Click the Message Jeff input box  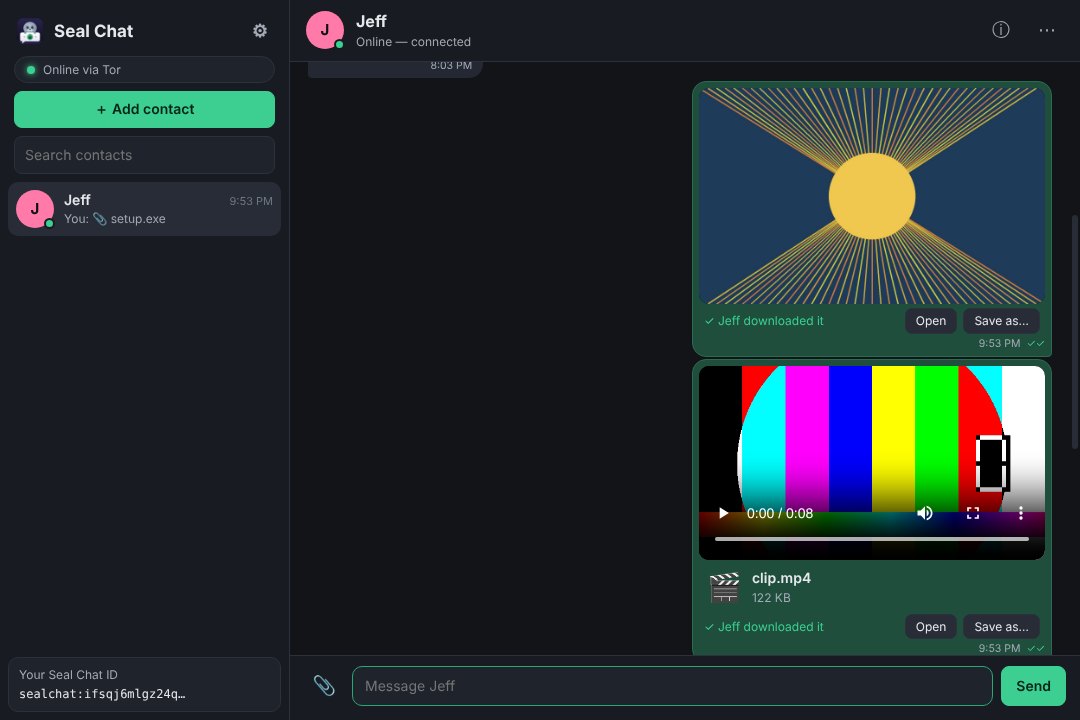[672, 686]
